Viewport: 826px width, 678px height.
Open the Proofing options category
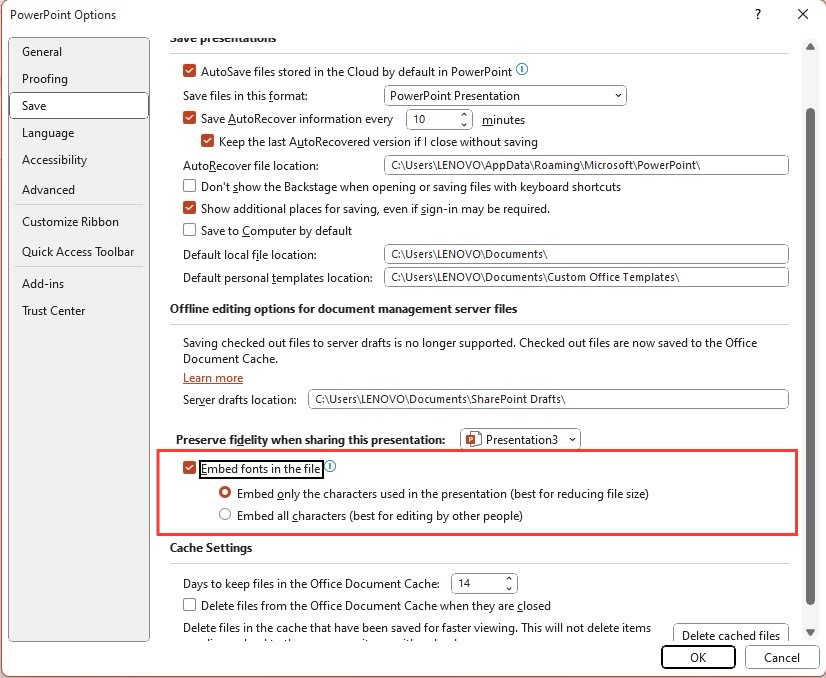point(79,78)
